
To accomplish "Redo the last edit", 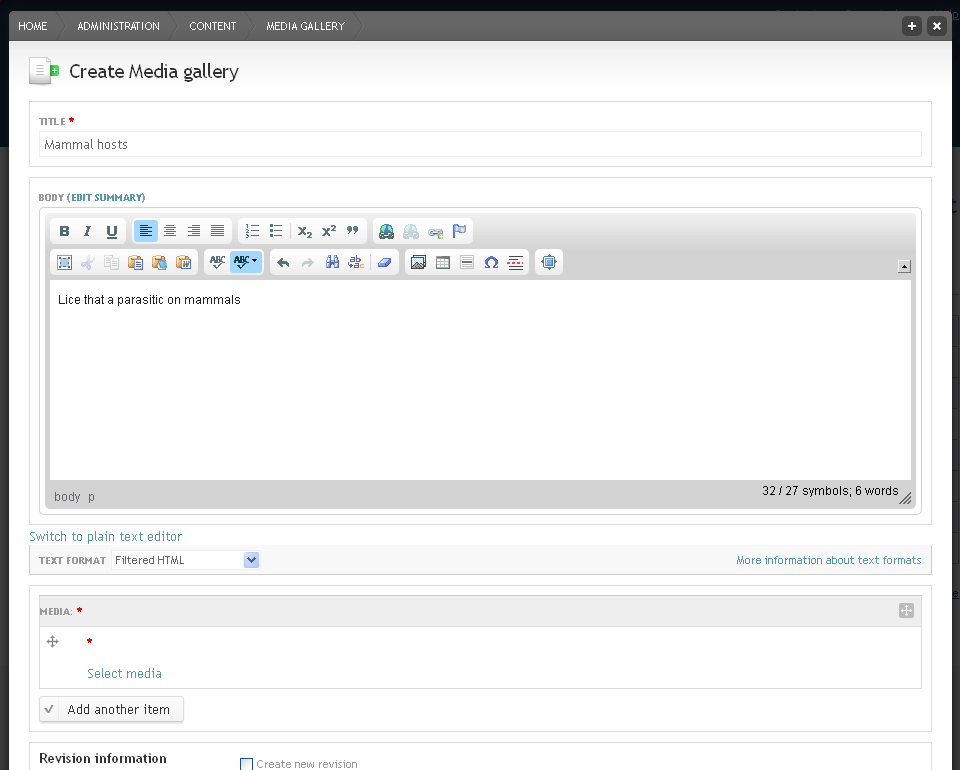I will 307,263.
